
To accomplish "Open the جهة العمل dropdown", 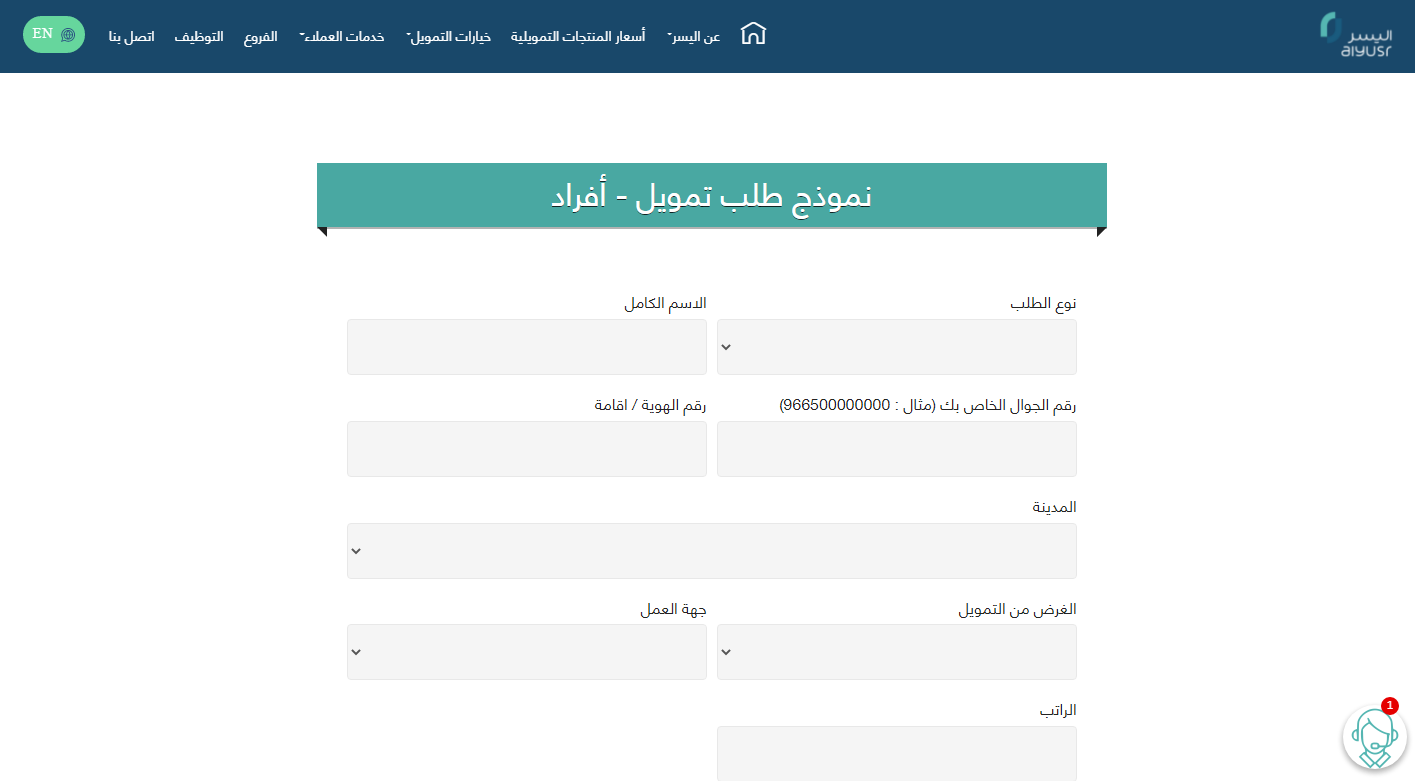I will (527, 652).
